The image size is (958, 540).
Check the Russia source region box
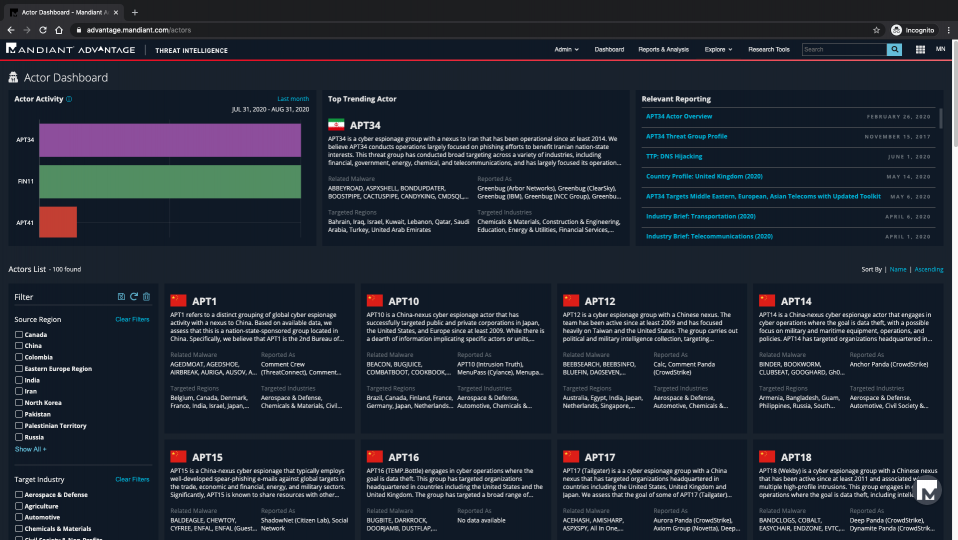tap(19, 437)
